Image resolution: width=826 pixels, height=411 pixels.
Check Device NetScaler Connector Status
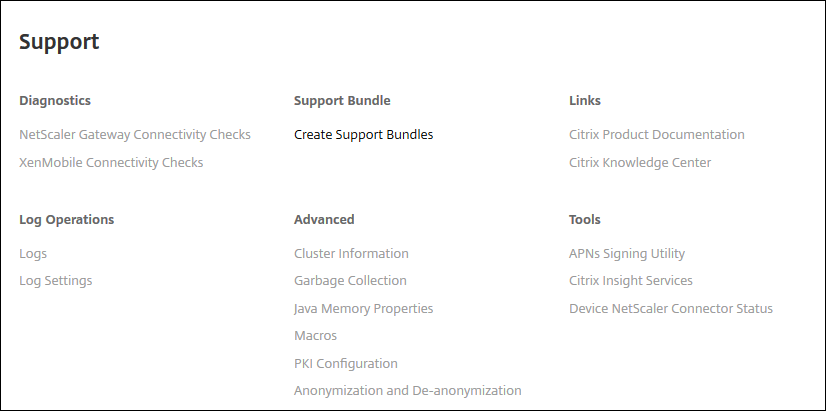click(x=670, y=309)
